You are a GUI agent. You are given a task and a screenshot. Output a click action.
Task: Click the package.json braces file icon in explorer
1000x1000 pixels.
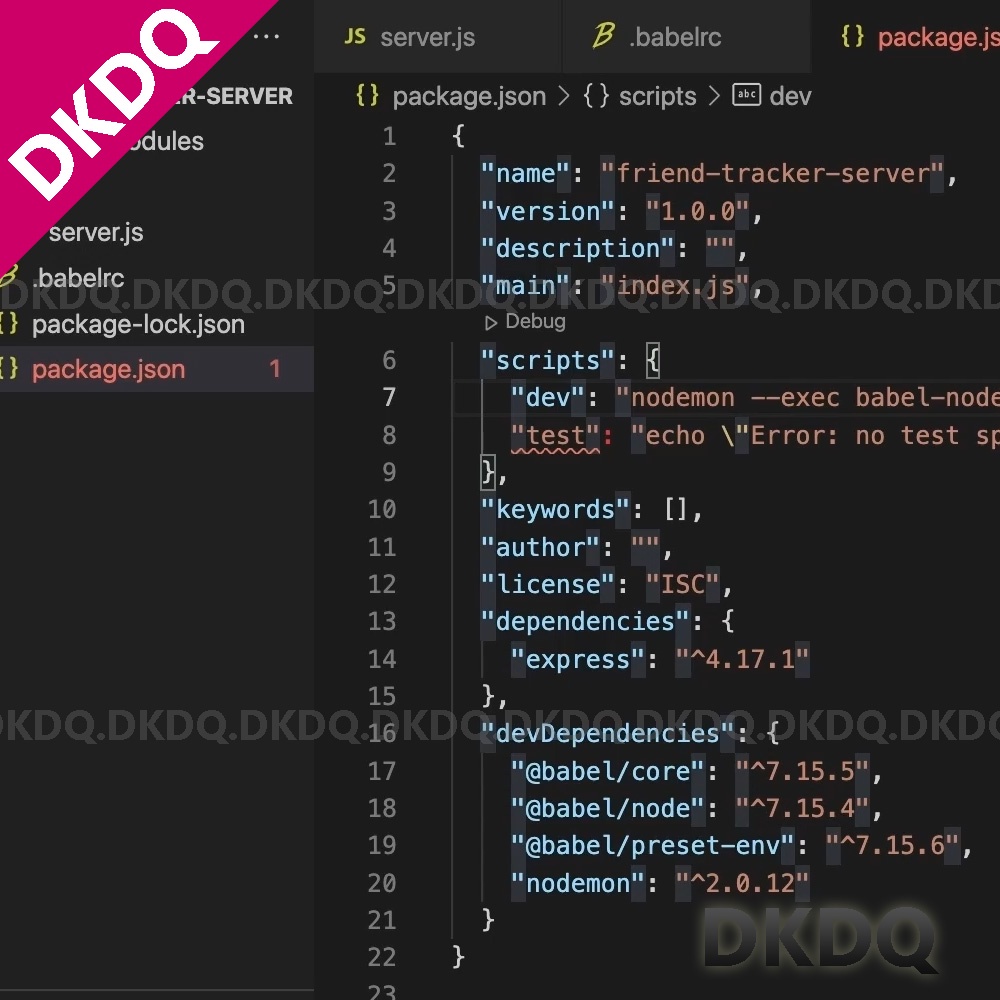(x=9, y=369)
